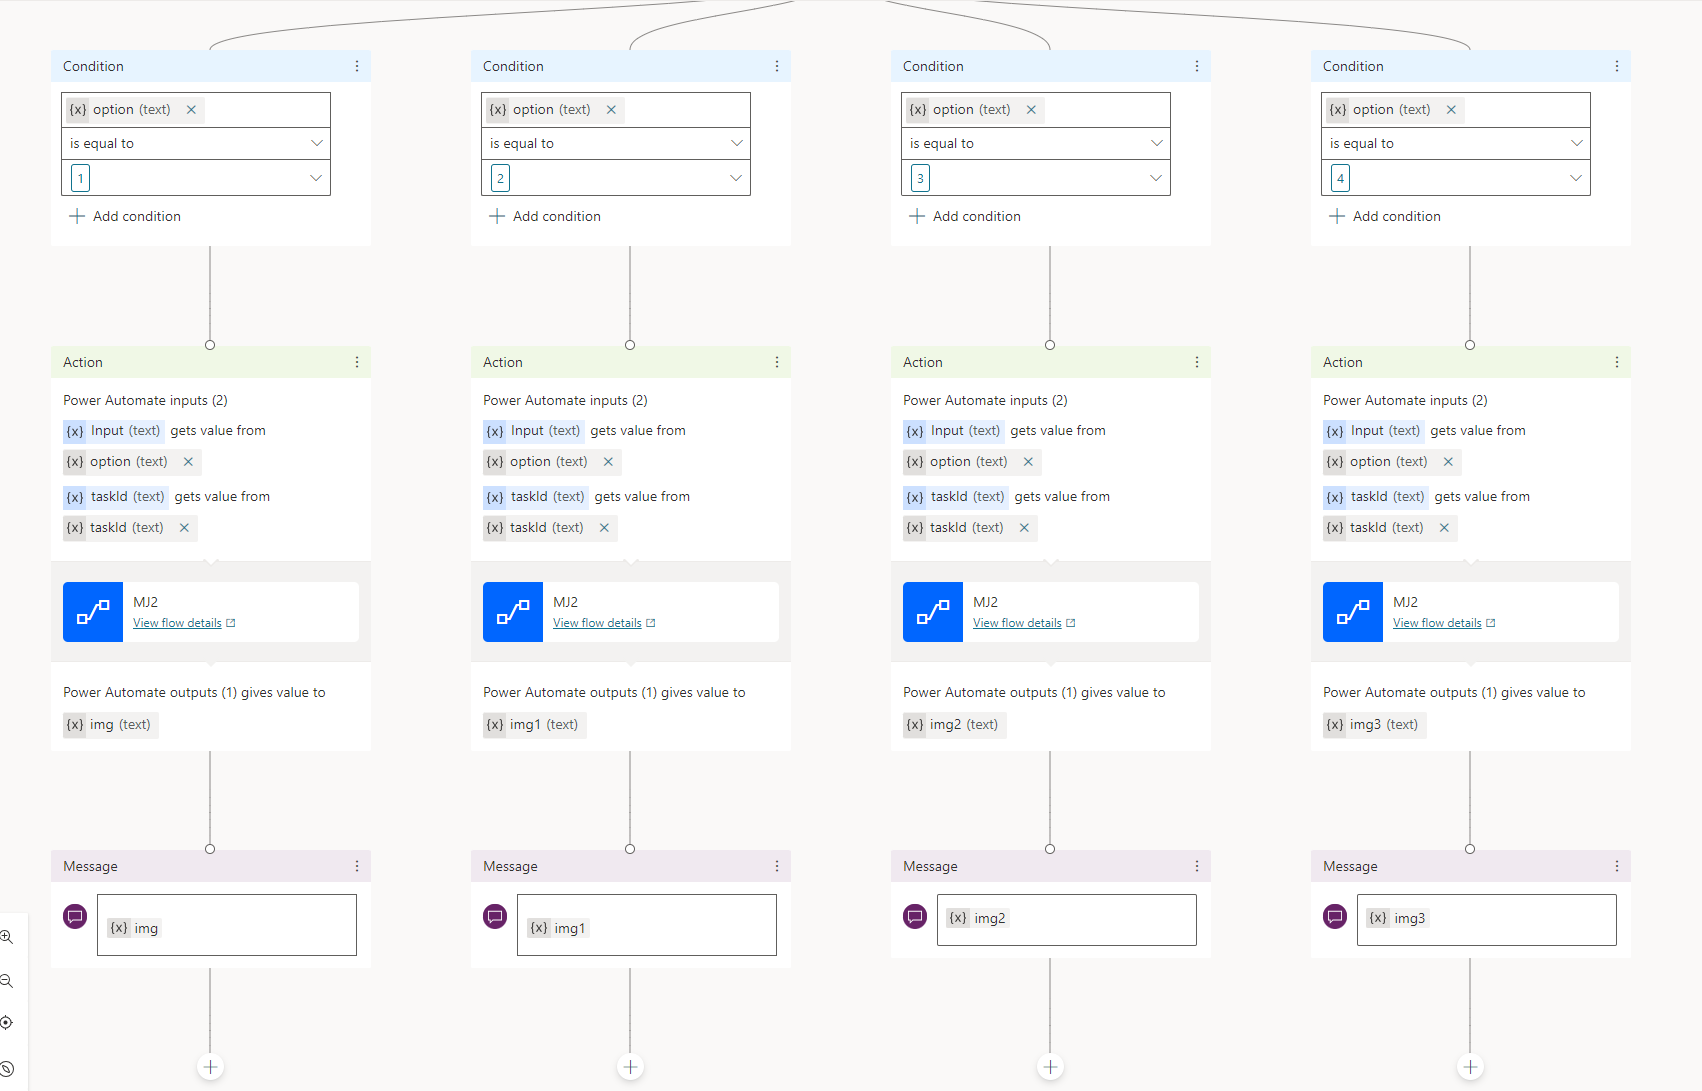
Task: Click Add condition in the equal-to-3 node
Action: 965,216
